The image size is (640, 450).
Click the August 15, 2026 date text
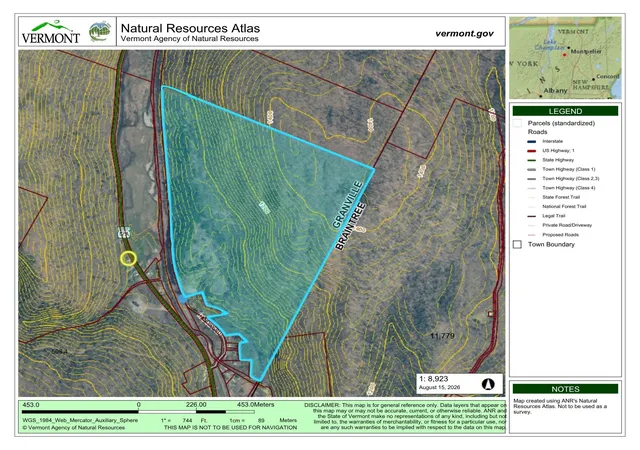pyautogui.click(x=439, y=387)
